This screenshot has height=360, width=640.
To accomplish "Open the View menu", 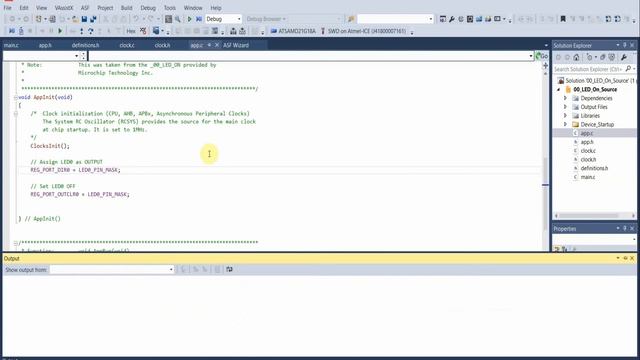I will click(41, 8).
